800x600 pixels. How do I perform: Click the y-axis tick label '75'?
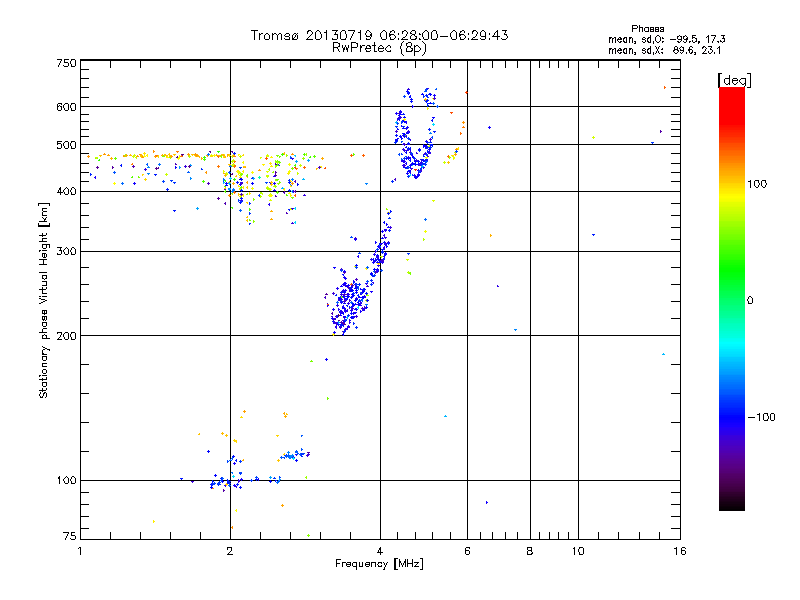point(69,536)
